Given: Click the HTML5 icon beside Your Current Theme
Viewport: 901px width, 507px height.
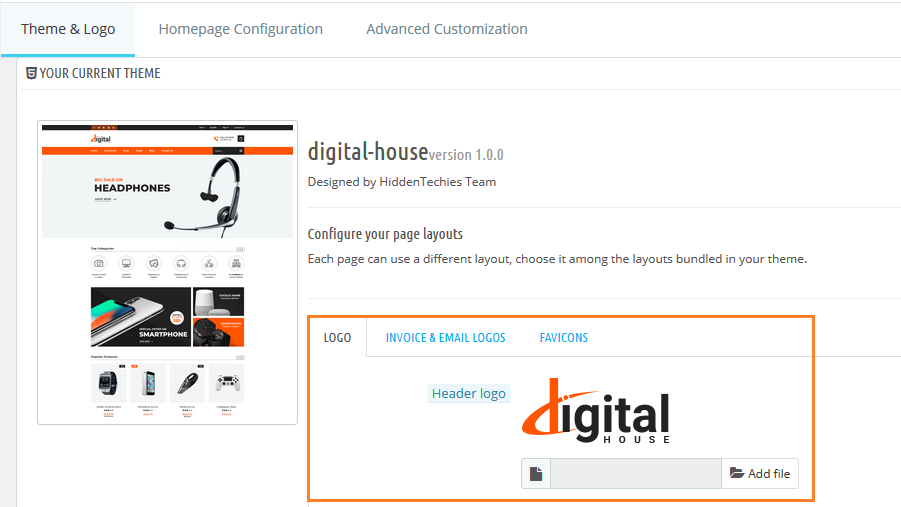Looking at the screenshot, I should (31, 73).
